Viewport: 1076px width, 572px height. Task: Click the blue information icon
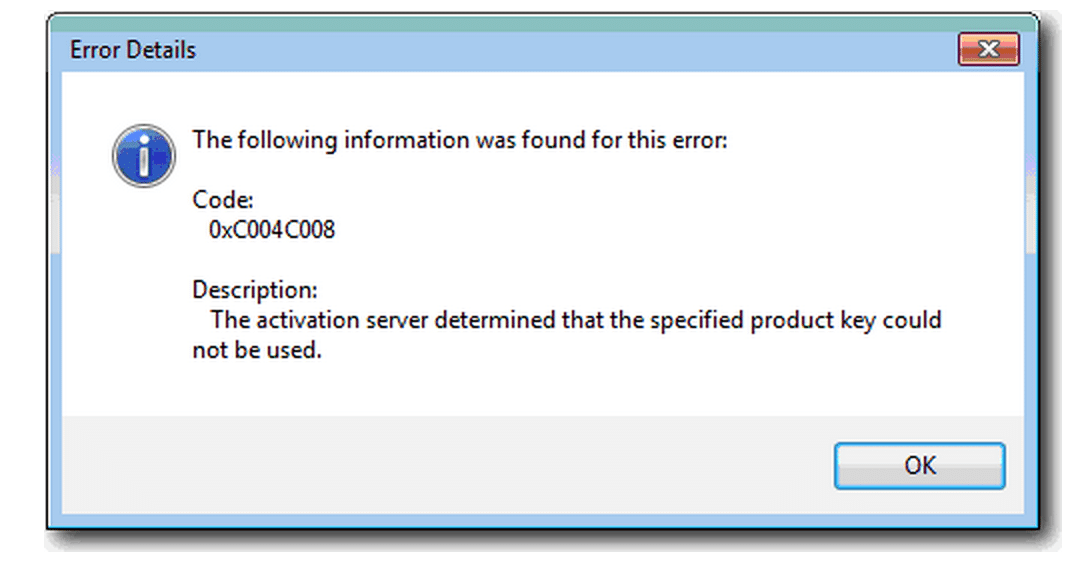point(143,156)
